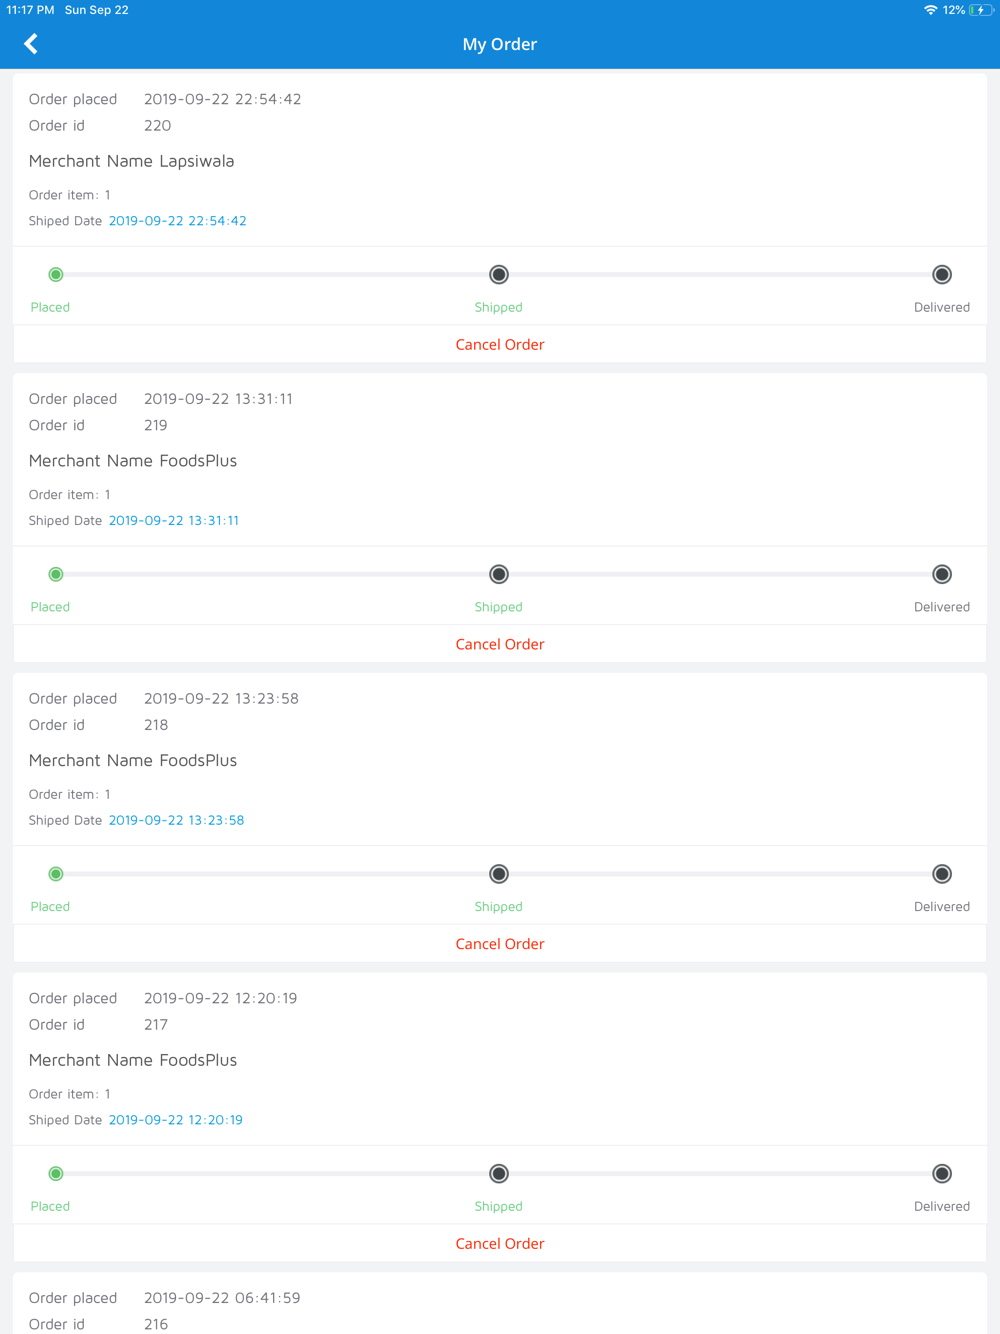Click Shipped status dot for order 219
1000x1334 pixels.
499,574
